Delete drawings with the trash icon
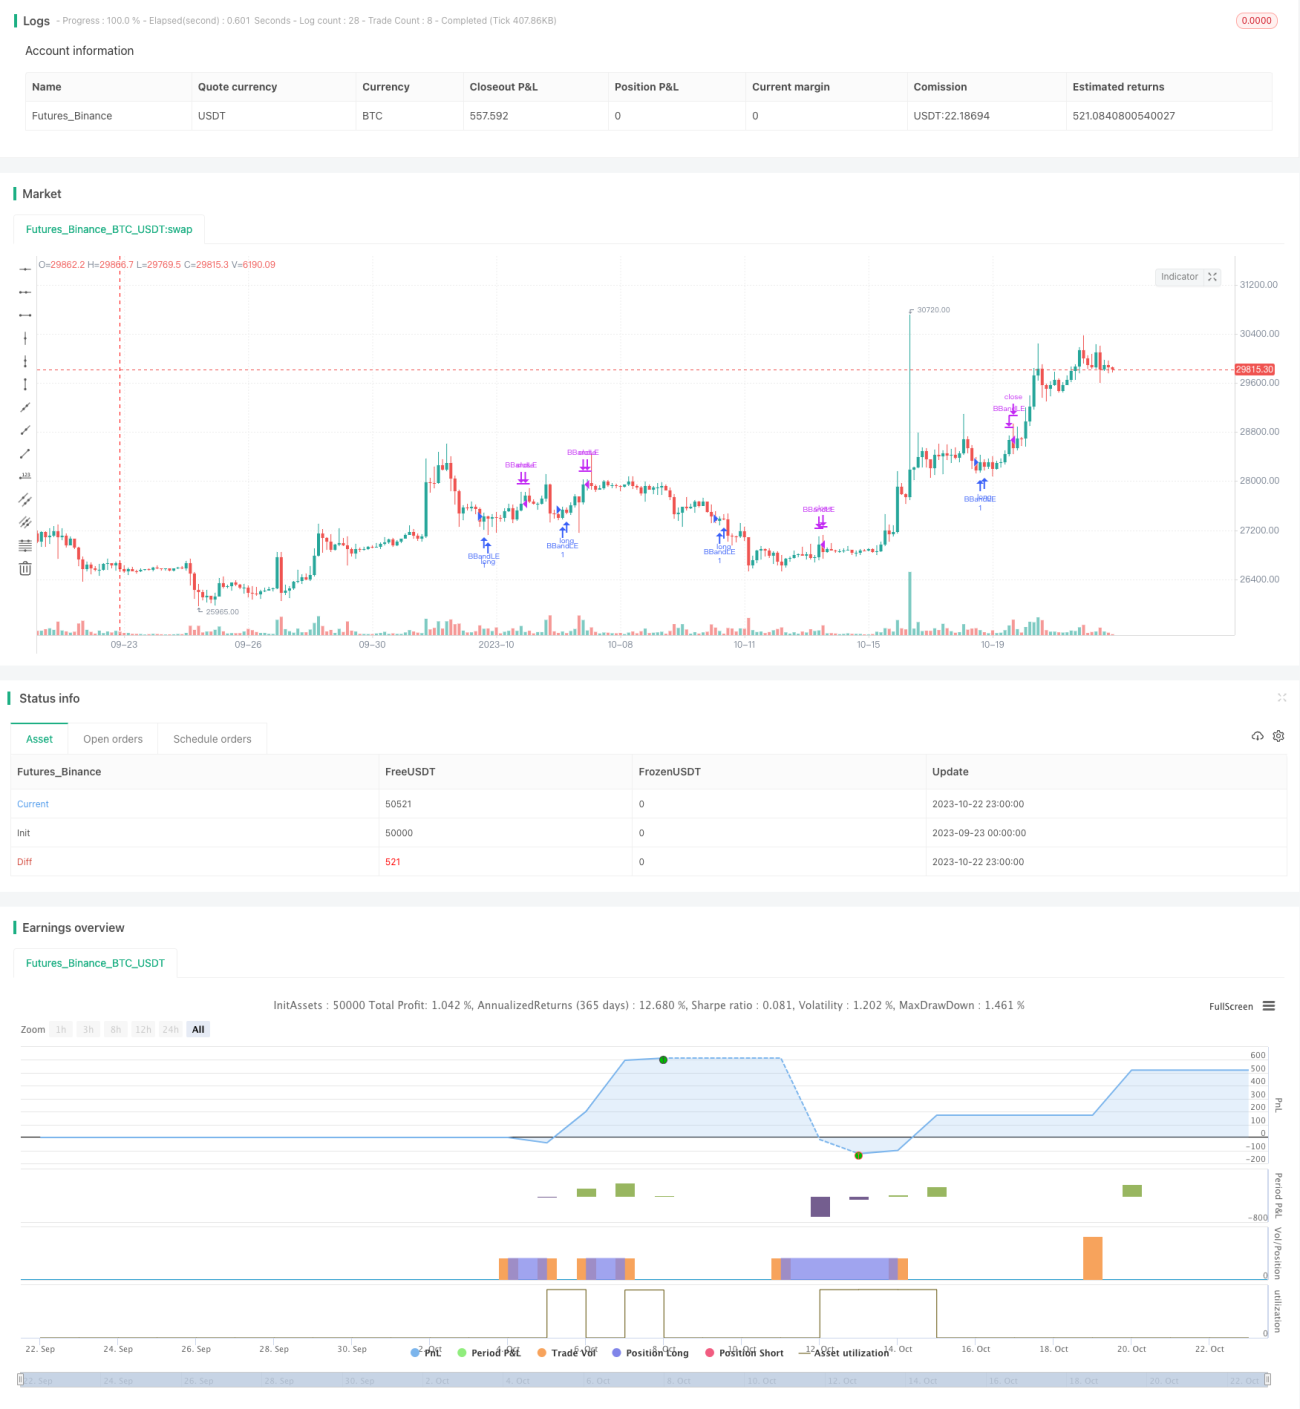The width and height of the screenshot is (1300, 1409). click(25, 568)
